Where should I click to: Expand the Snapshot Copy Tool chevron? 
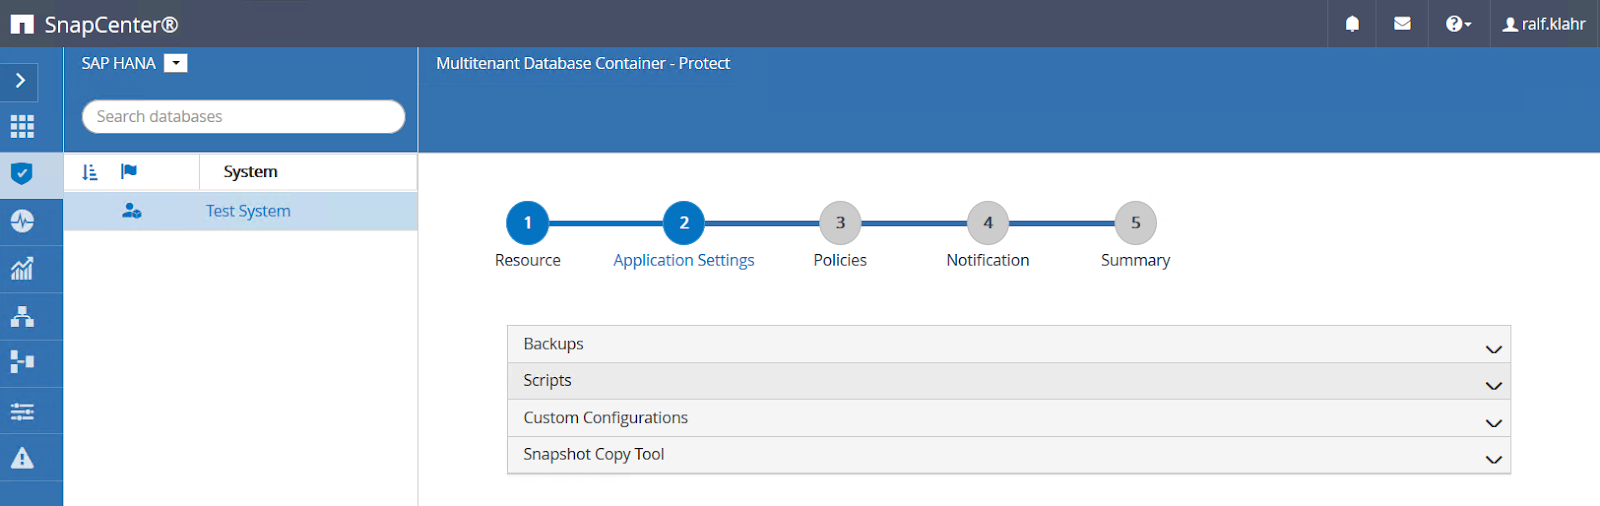[1494, 459]
